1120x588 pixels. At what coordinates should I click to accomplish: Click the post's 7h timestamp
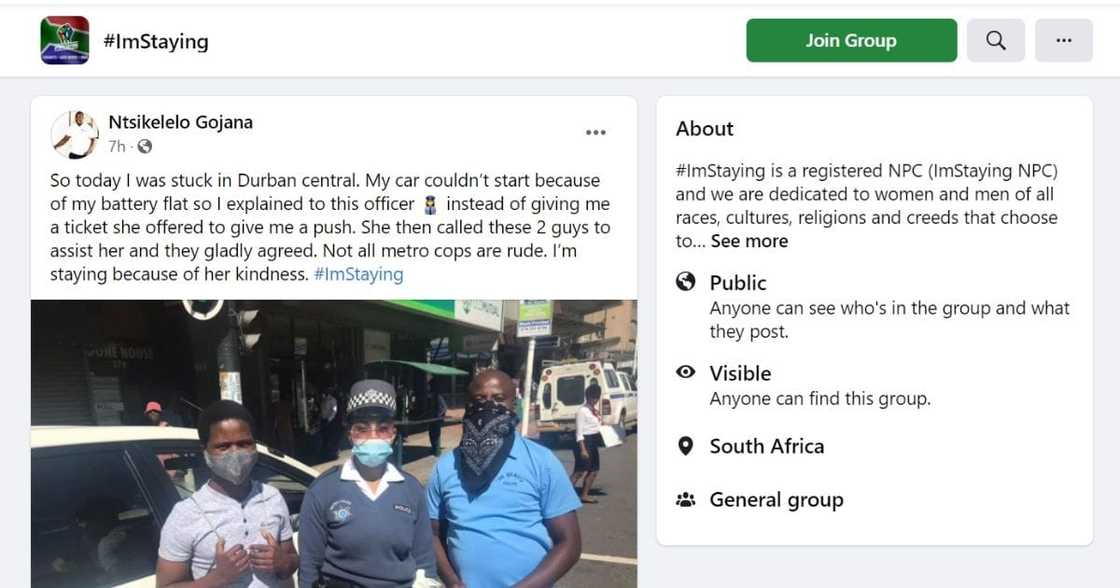[117, 147]
